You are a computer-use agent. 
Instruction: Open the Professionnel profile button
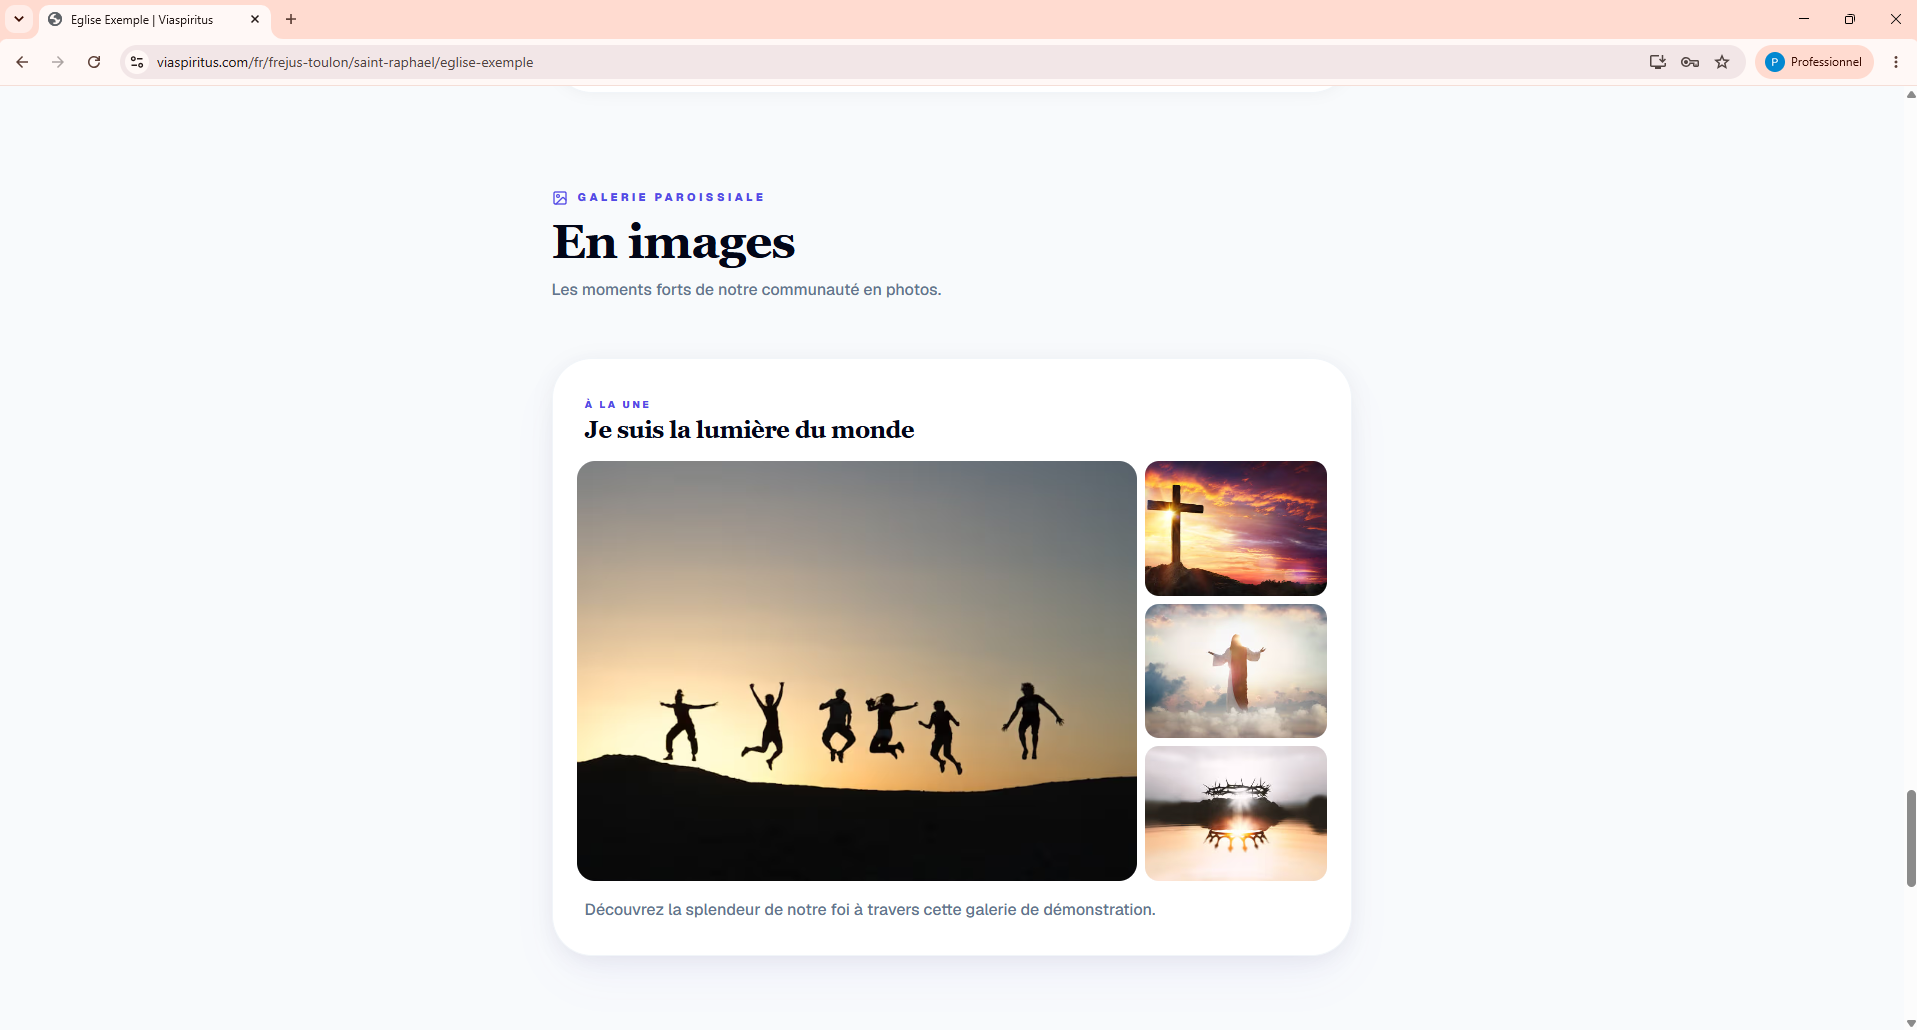1814,62
